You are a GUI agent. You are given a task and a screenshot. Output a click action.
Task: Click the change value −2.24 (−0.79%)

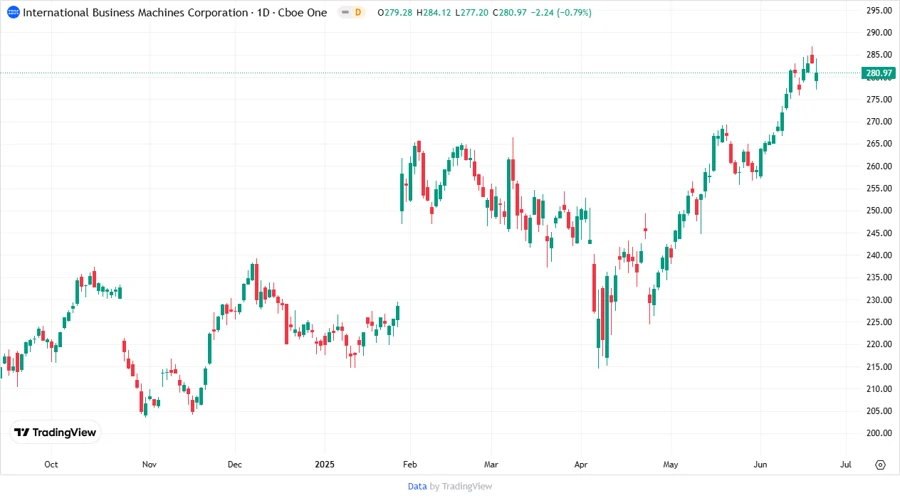tap(561, 12)
